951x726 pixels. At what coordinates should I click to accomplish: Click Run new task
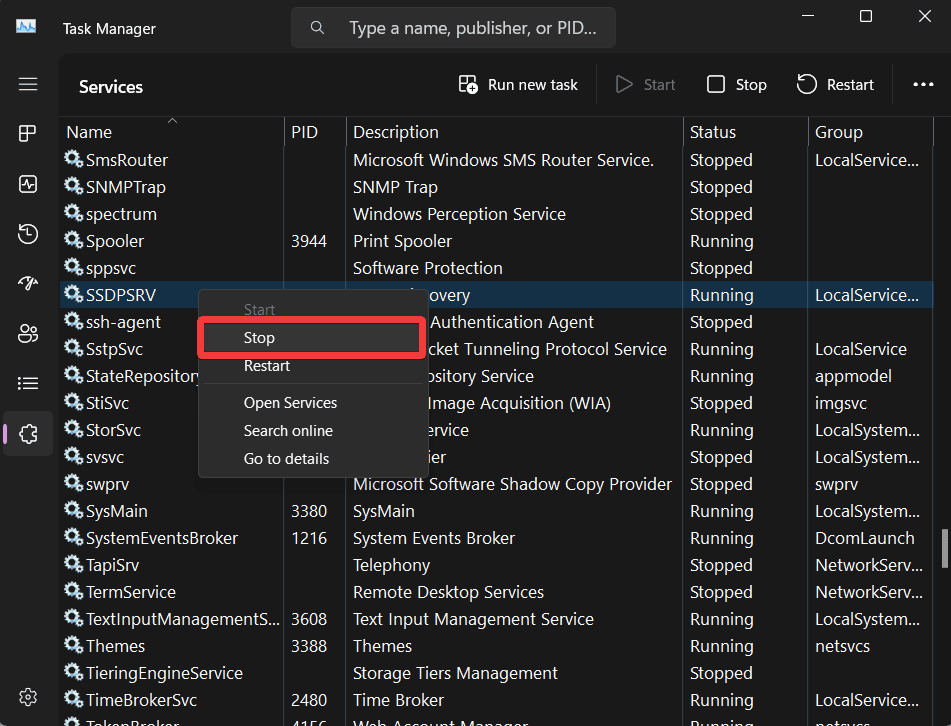pyautogui.click(x=517, y=84)
